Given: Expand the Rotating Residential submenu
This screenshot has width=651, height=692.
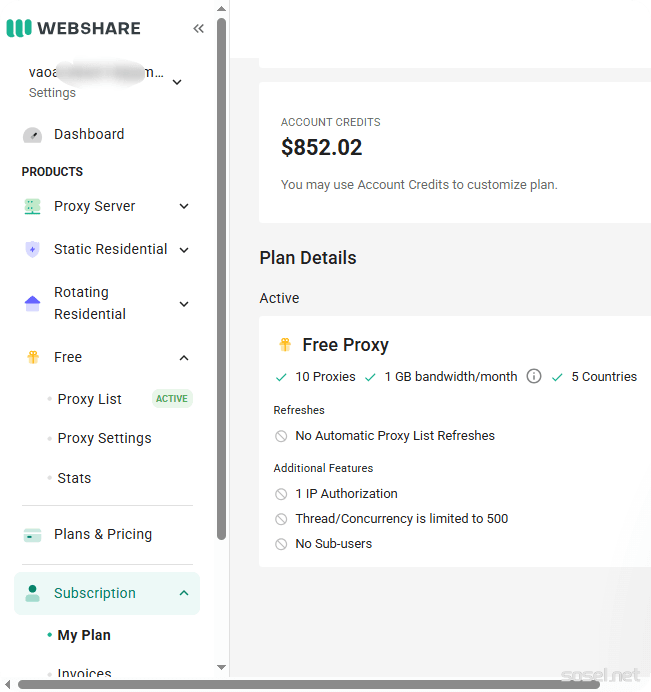Looking at the screenshot, I should (184, 303).
